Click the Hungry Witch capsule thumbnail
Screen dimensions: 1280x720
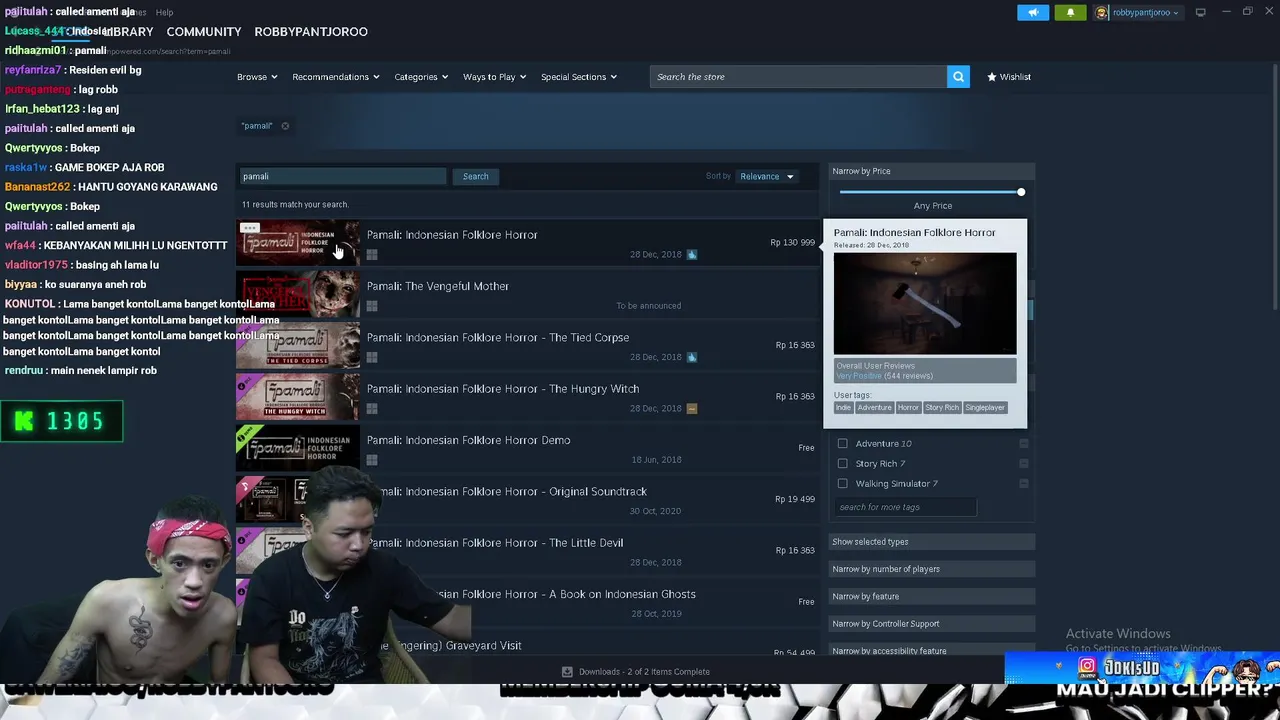tap(297, 398)
